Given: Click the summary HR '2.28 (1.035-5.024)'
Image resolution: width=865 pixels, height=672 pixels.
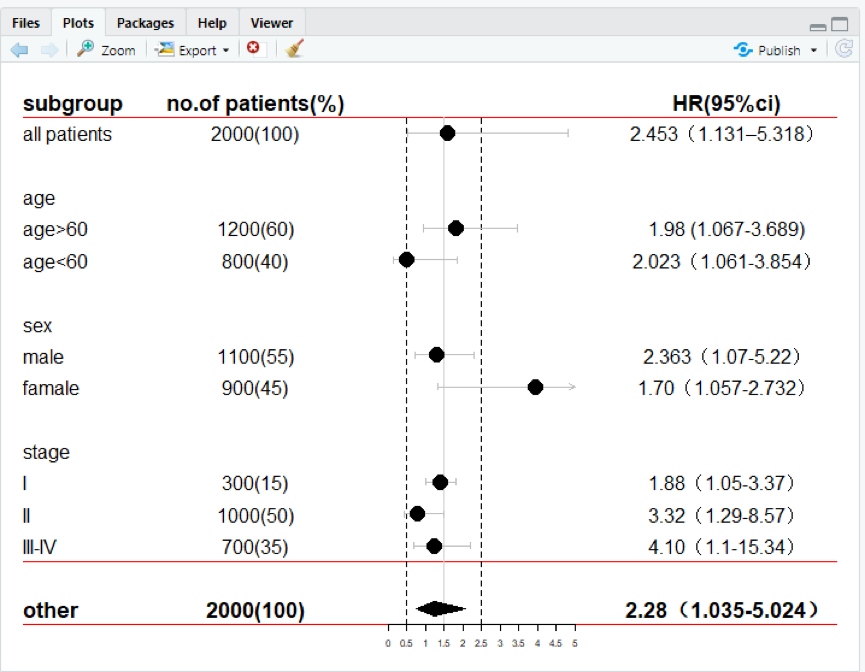Looking at the screenshot, I should tap(722, 610).
